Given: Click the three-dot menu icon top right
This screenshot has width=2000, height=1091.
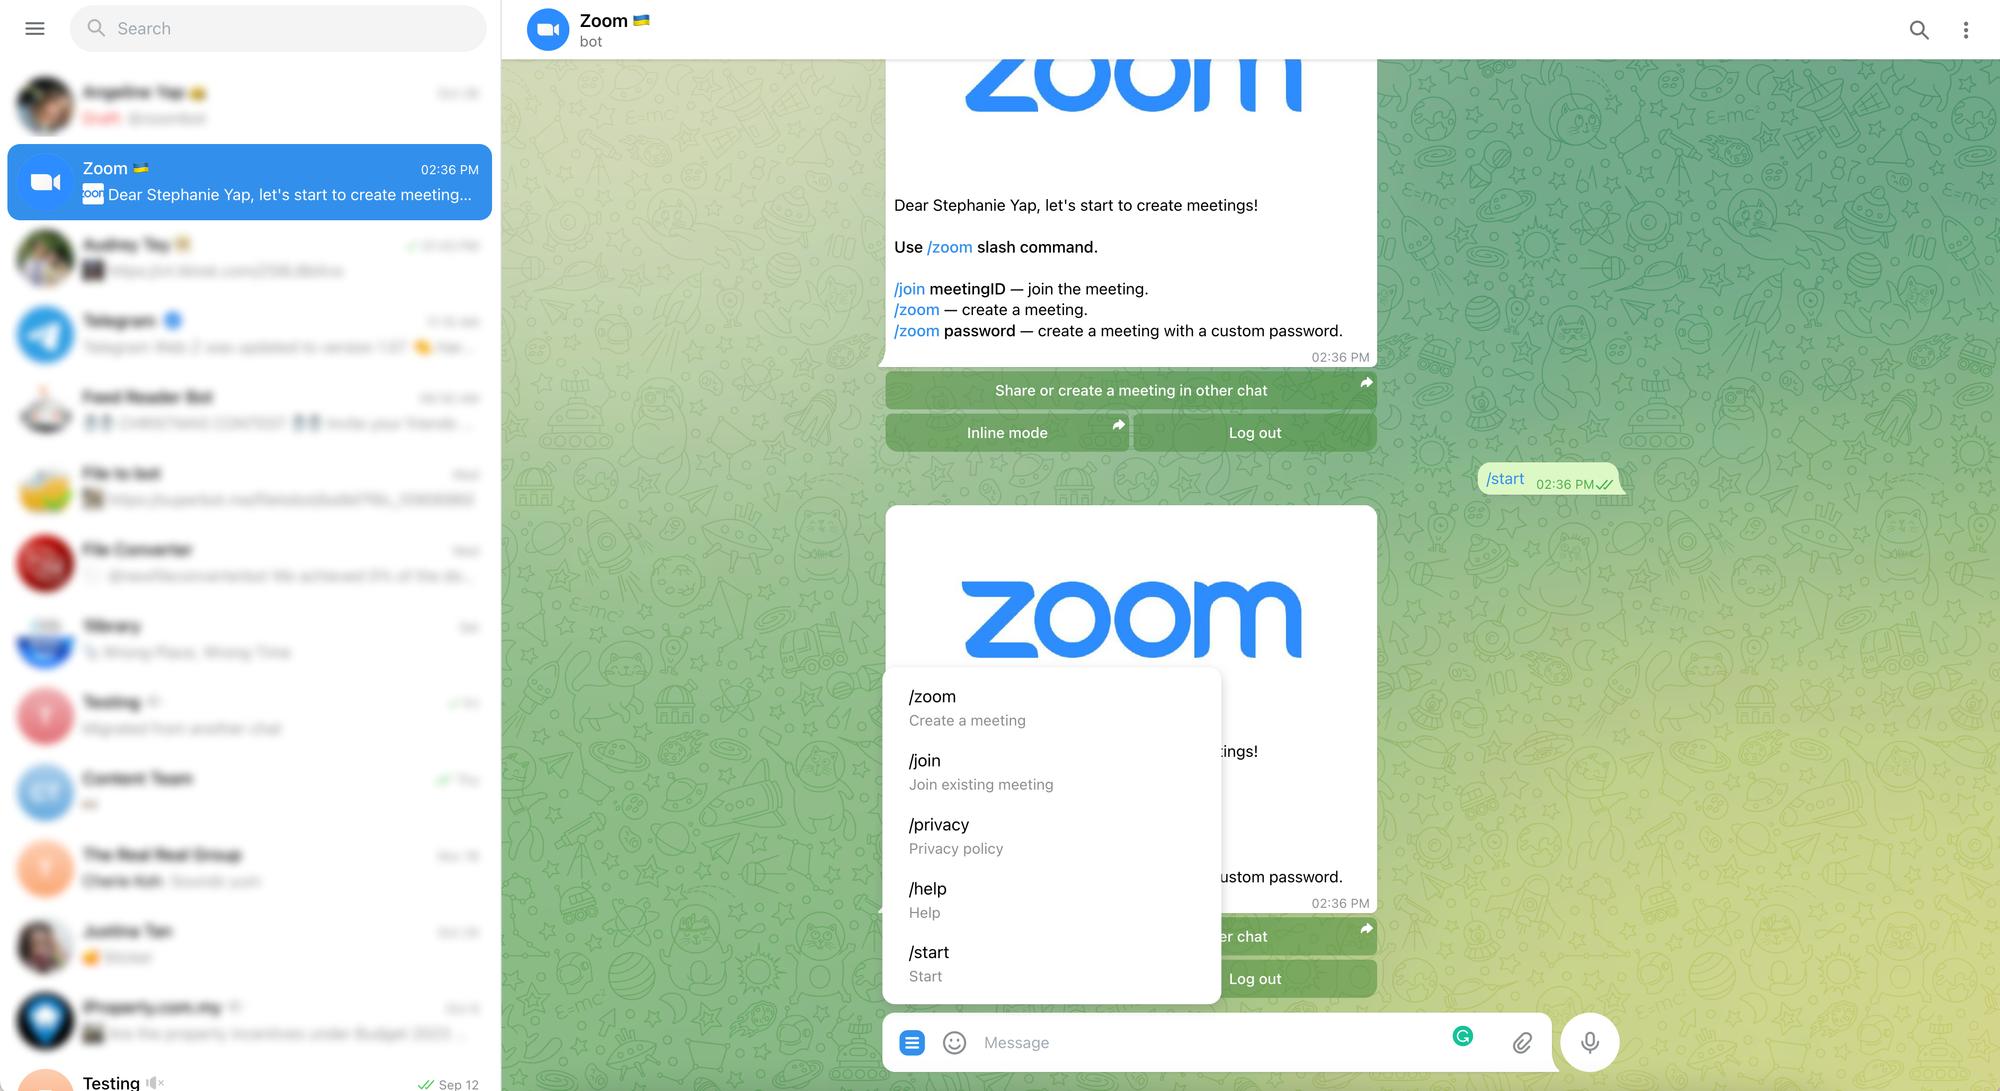Looking at the screenshot, I should tap(1965, 28).
